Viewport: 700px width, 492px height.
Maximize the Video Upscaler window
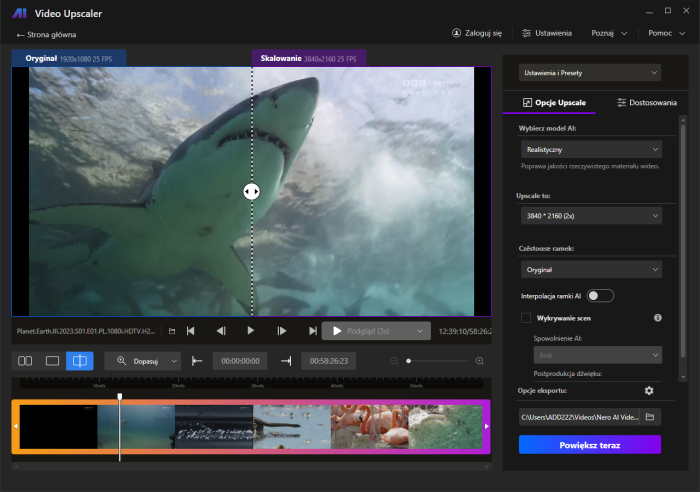tap(668, 11)
